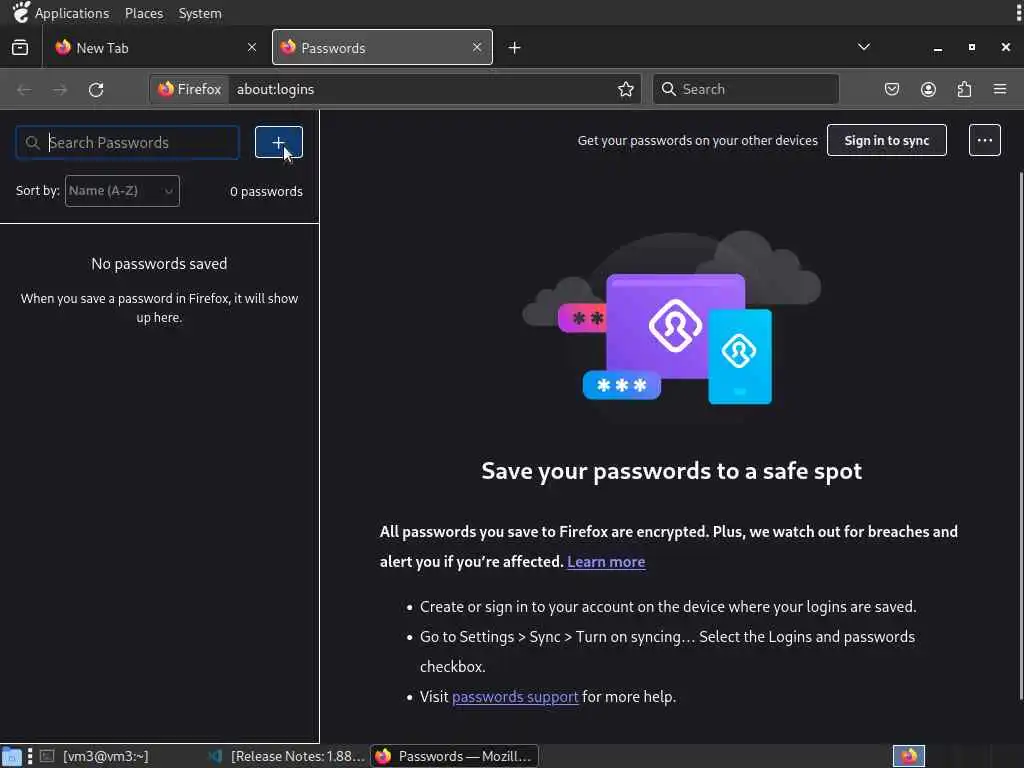Bookmark this page with the star icon

(626, 89)
